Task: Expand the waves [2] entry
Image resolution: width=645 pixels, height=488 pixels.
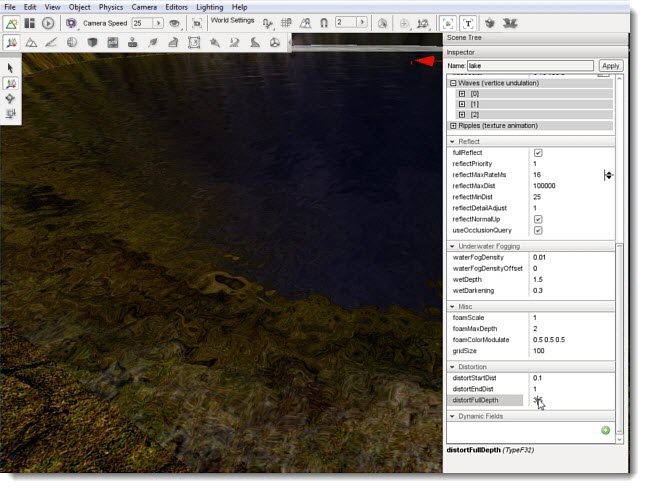Action: coord(462,115)
